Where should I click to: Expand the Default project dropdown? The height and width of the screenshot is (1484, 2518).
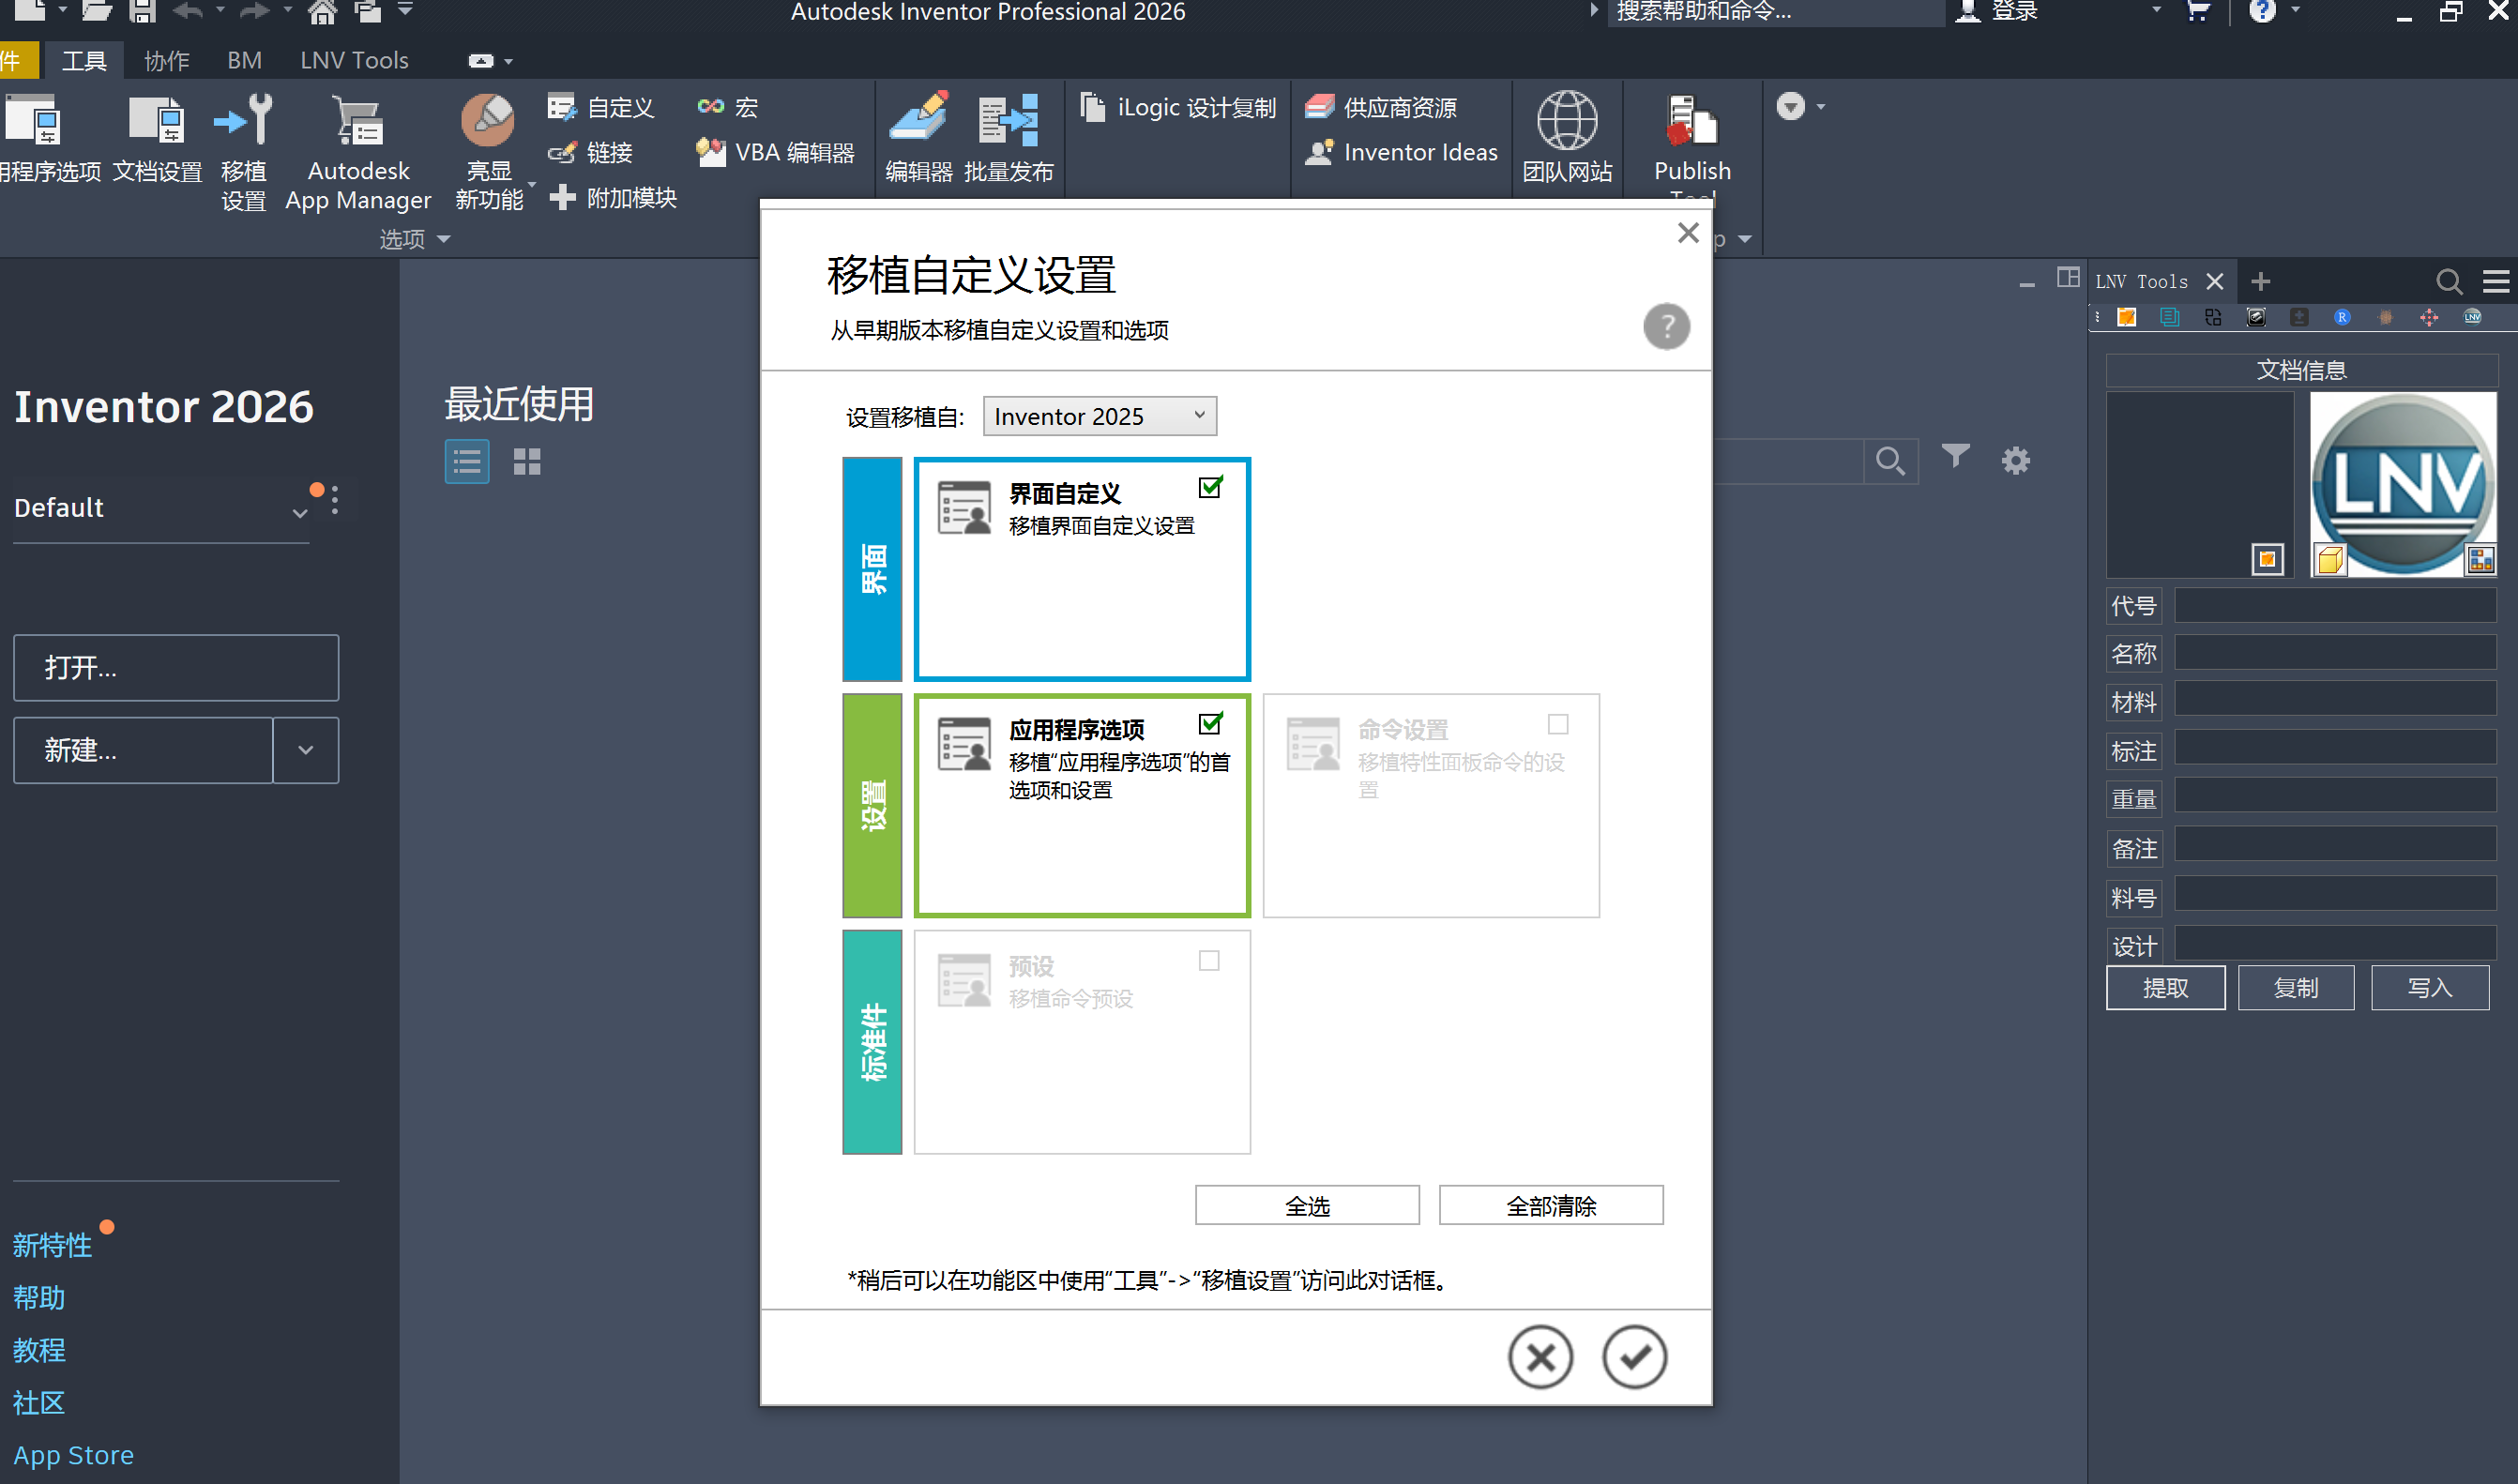pyautogui.click(x=299, y=512)
